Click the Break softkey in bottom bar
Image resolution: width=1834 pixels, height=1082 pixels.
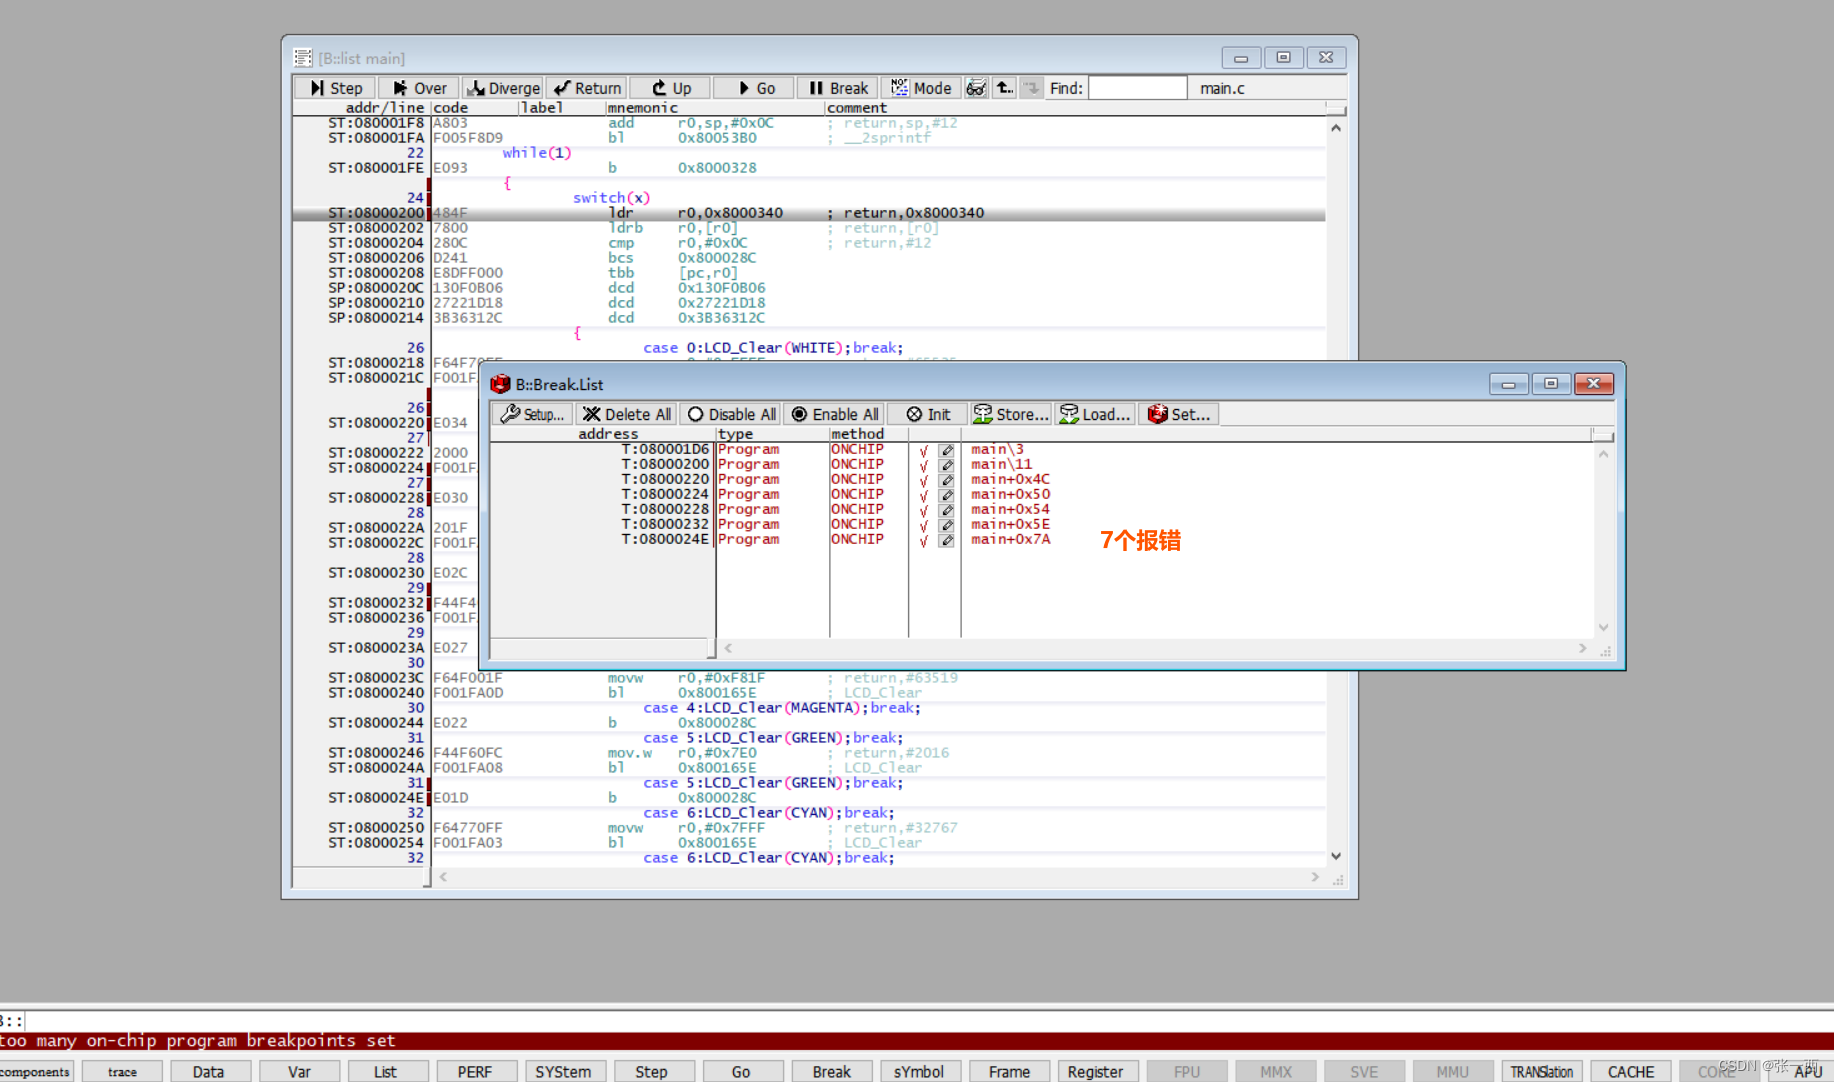tap(831, 1071)
